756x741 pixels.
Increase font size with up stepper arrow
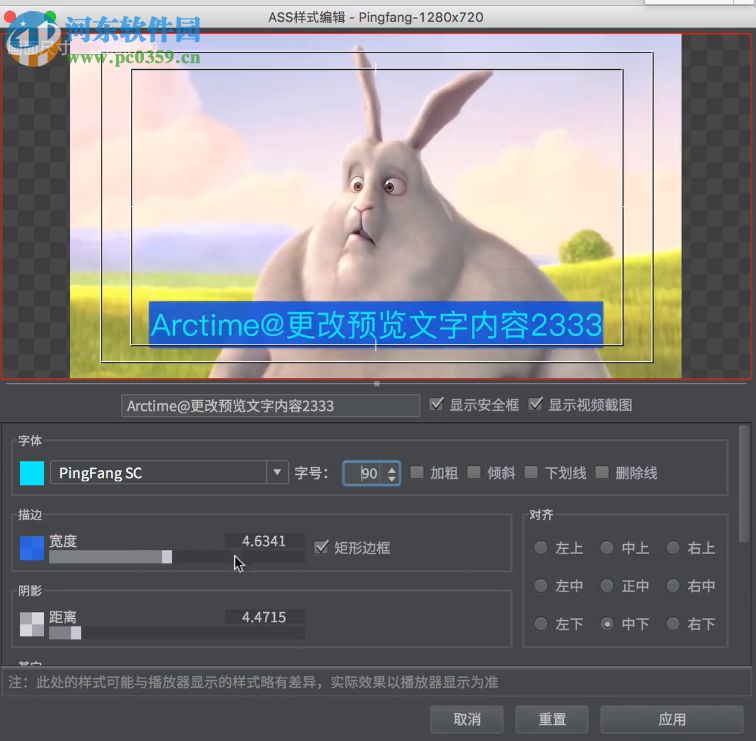tap(392, 468)
